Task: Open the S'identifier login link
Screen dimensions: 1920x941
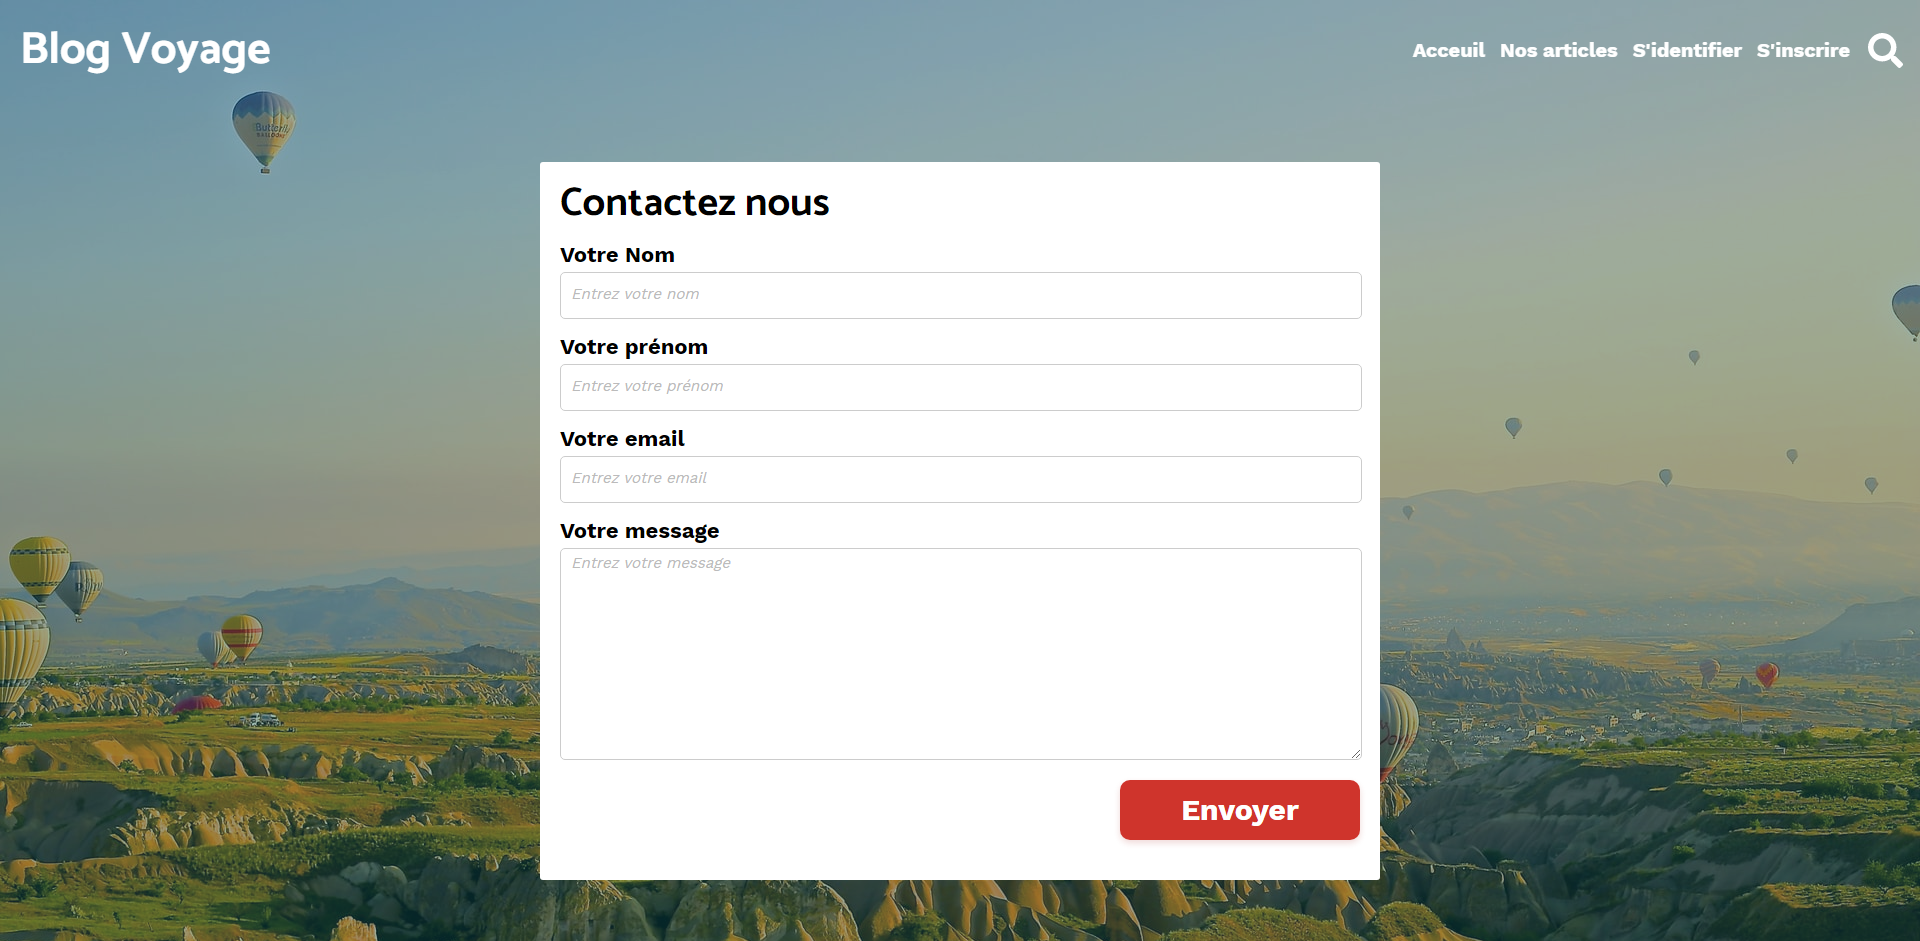Action: coord(1687,50)
